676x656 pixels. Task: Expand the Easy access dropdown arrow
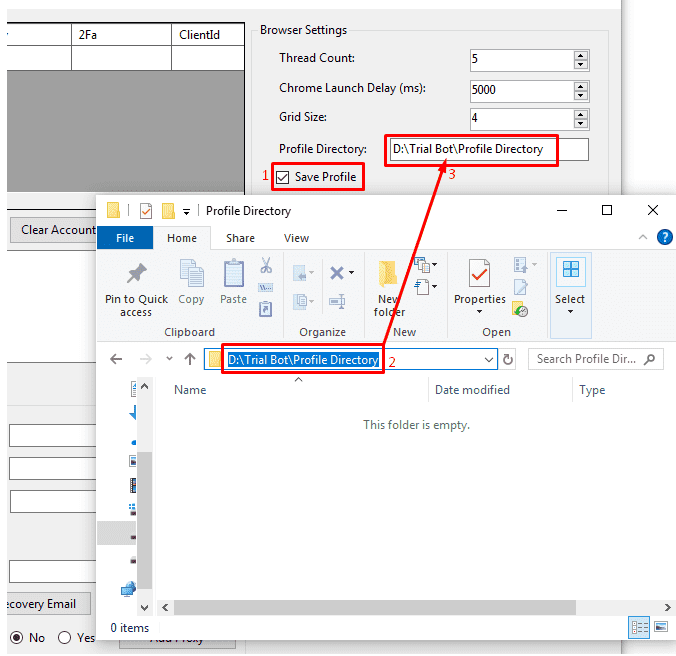(x=435, y=287)
